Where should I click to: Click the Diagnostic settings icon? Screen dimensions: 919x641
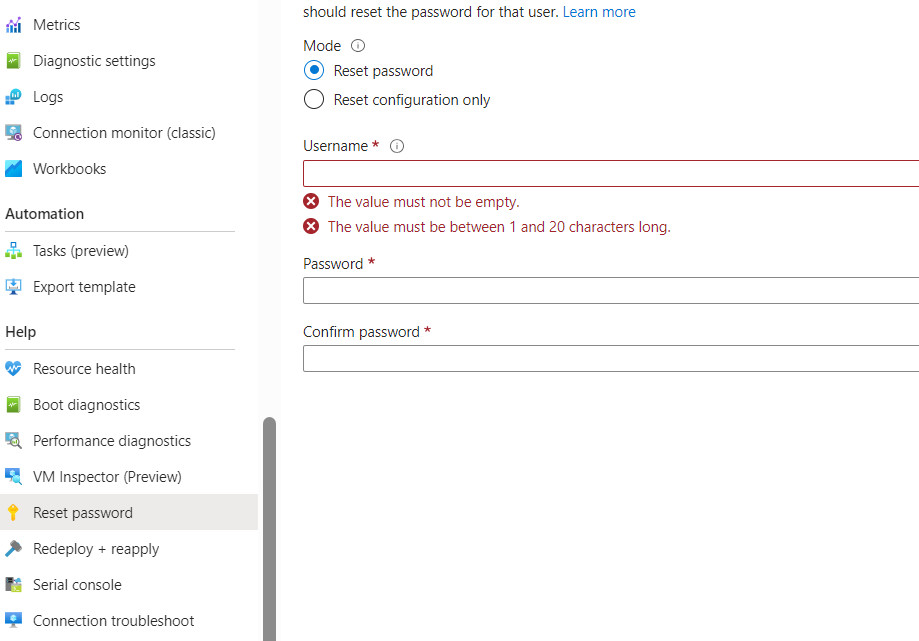click(13, 61)
